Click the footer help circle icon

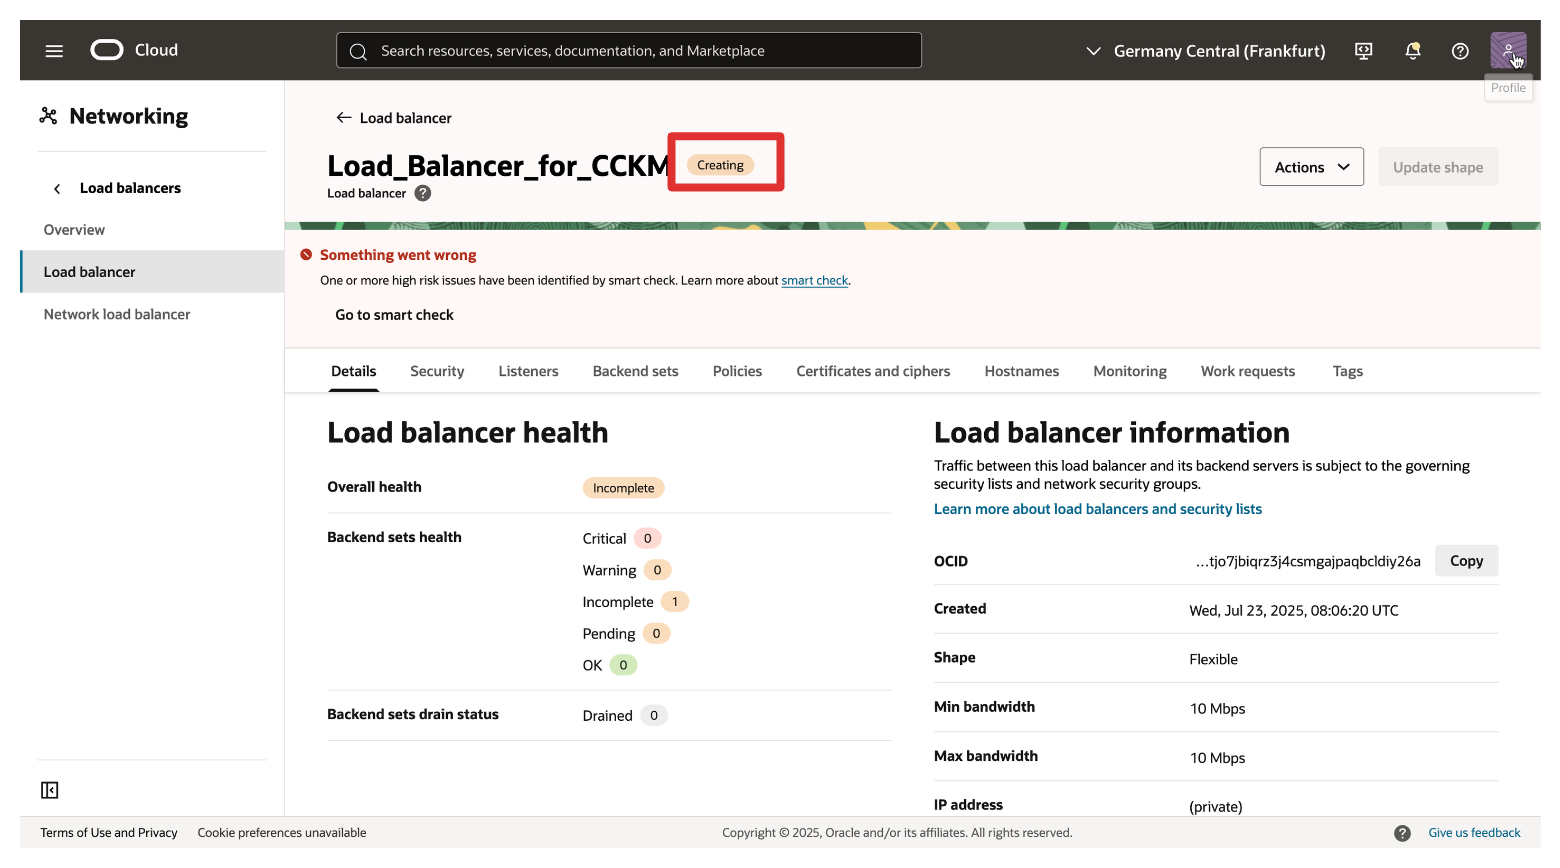[1402, 833]
